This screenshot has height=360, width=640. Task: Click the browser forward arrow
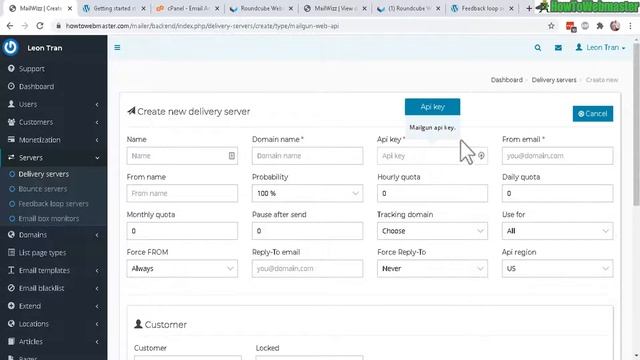24,26
